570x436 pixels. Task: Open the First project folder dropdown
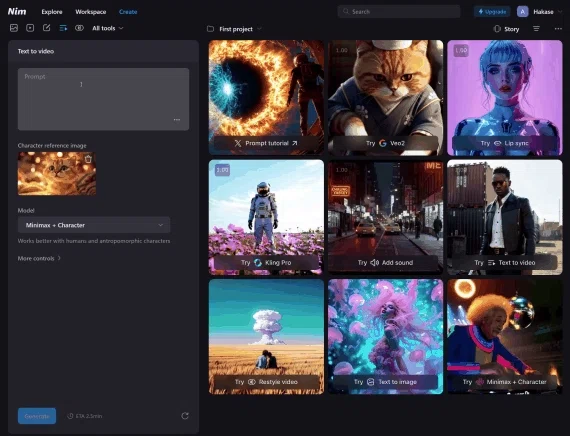point(240,29)
